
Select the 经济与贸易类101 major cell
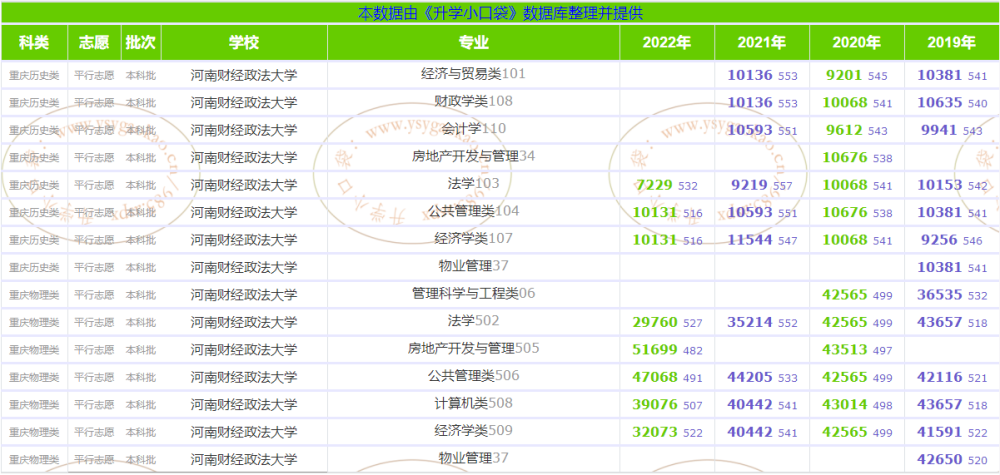474,74
